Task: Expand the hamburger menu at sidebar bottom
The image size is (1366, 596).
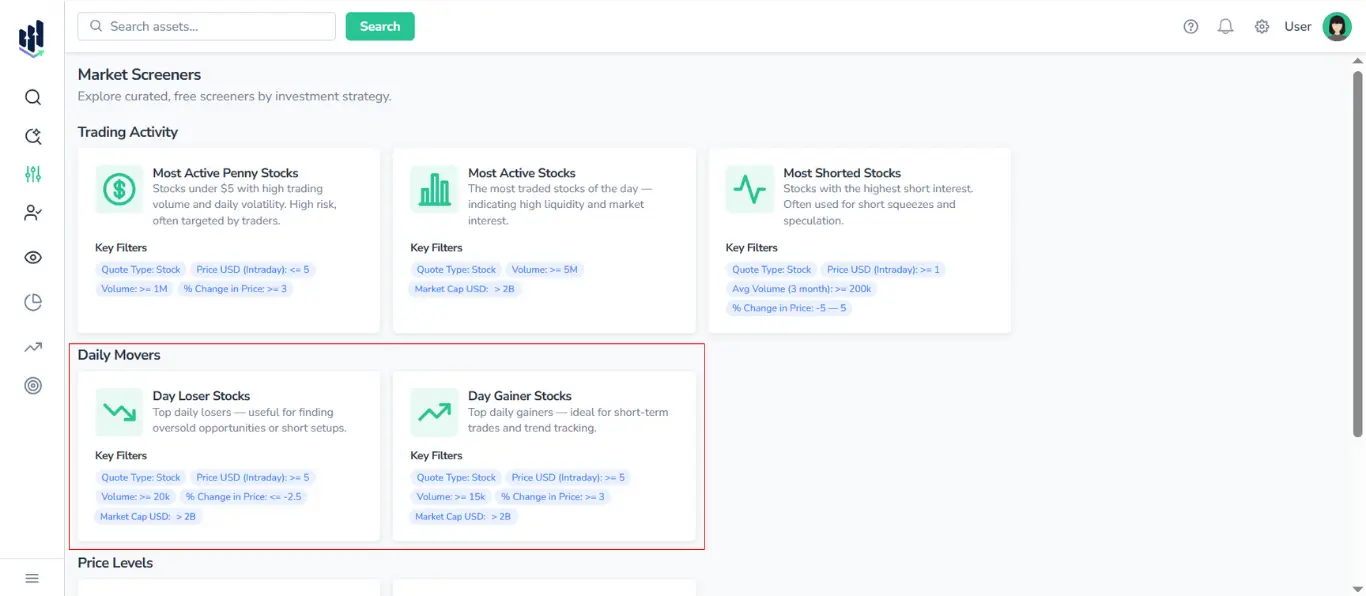Action: click(31, 577)
